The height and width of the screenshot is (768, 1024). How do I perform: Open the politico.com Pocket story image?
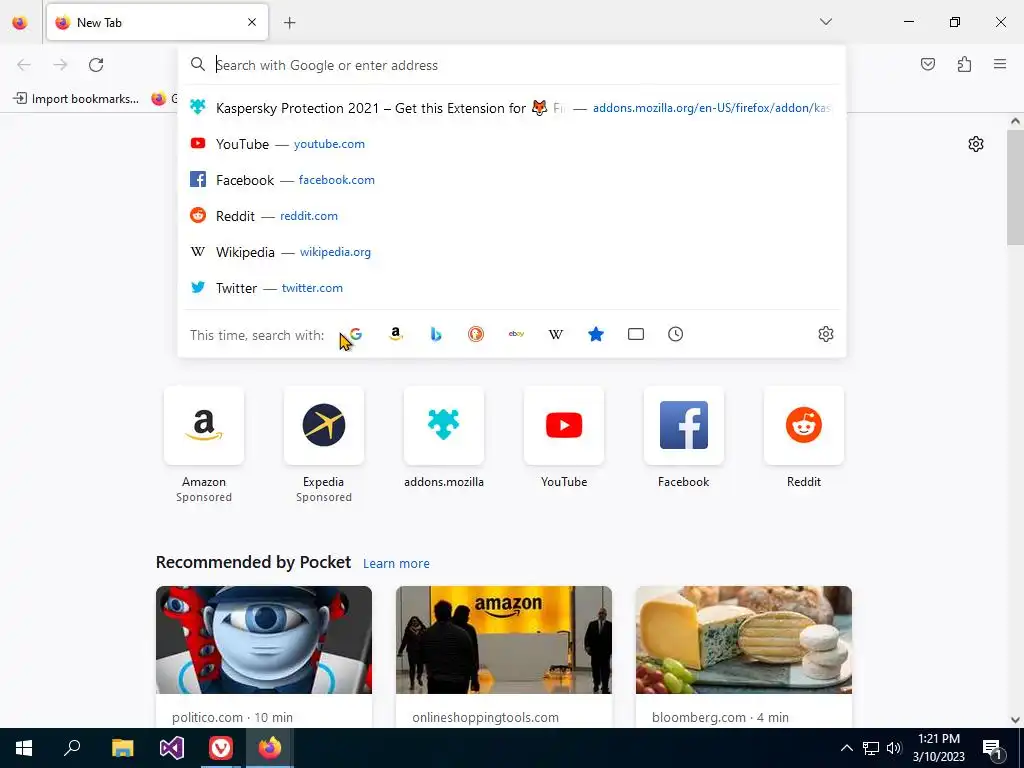pyautogui.click(x=264, y=640)
